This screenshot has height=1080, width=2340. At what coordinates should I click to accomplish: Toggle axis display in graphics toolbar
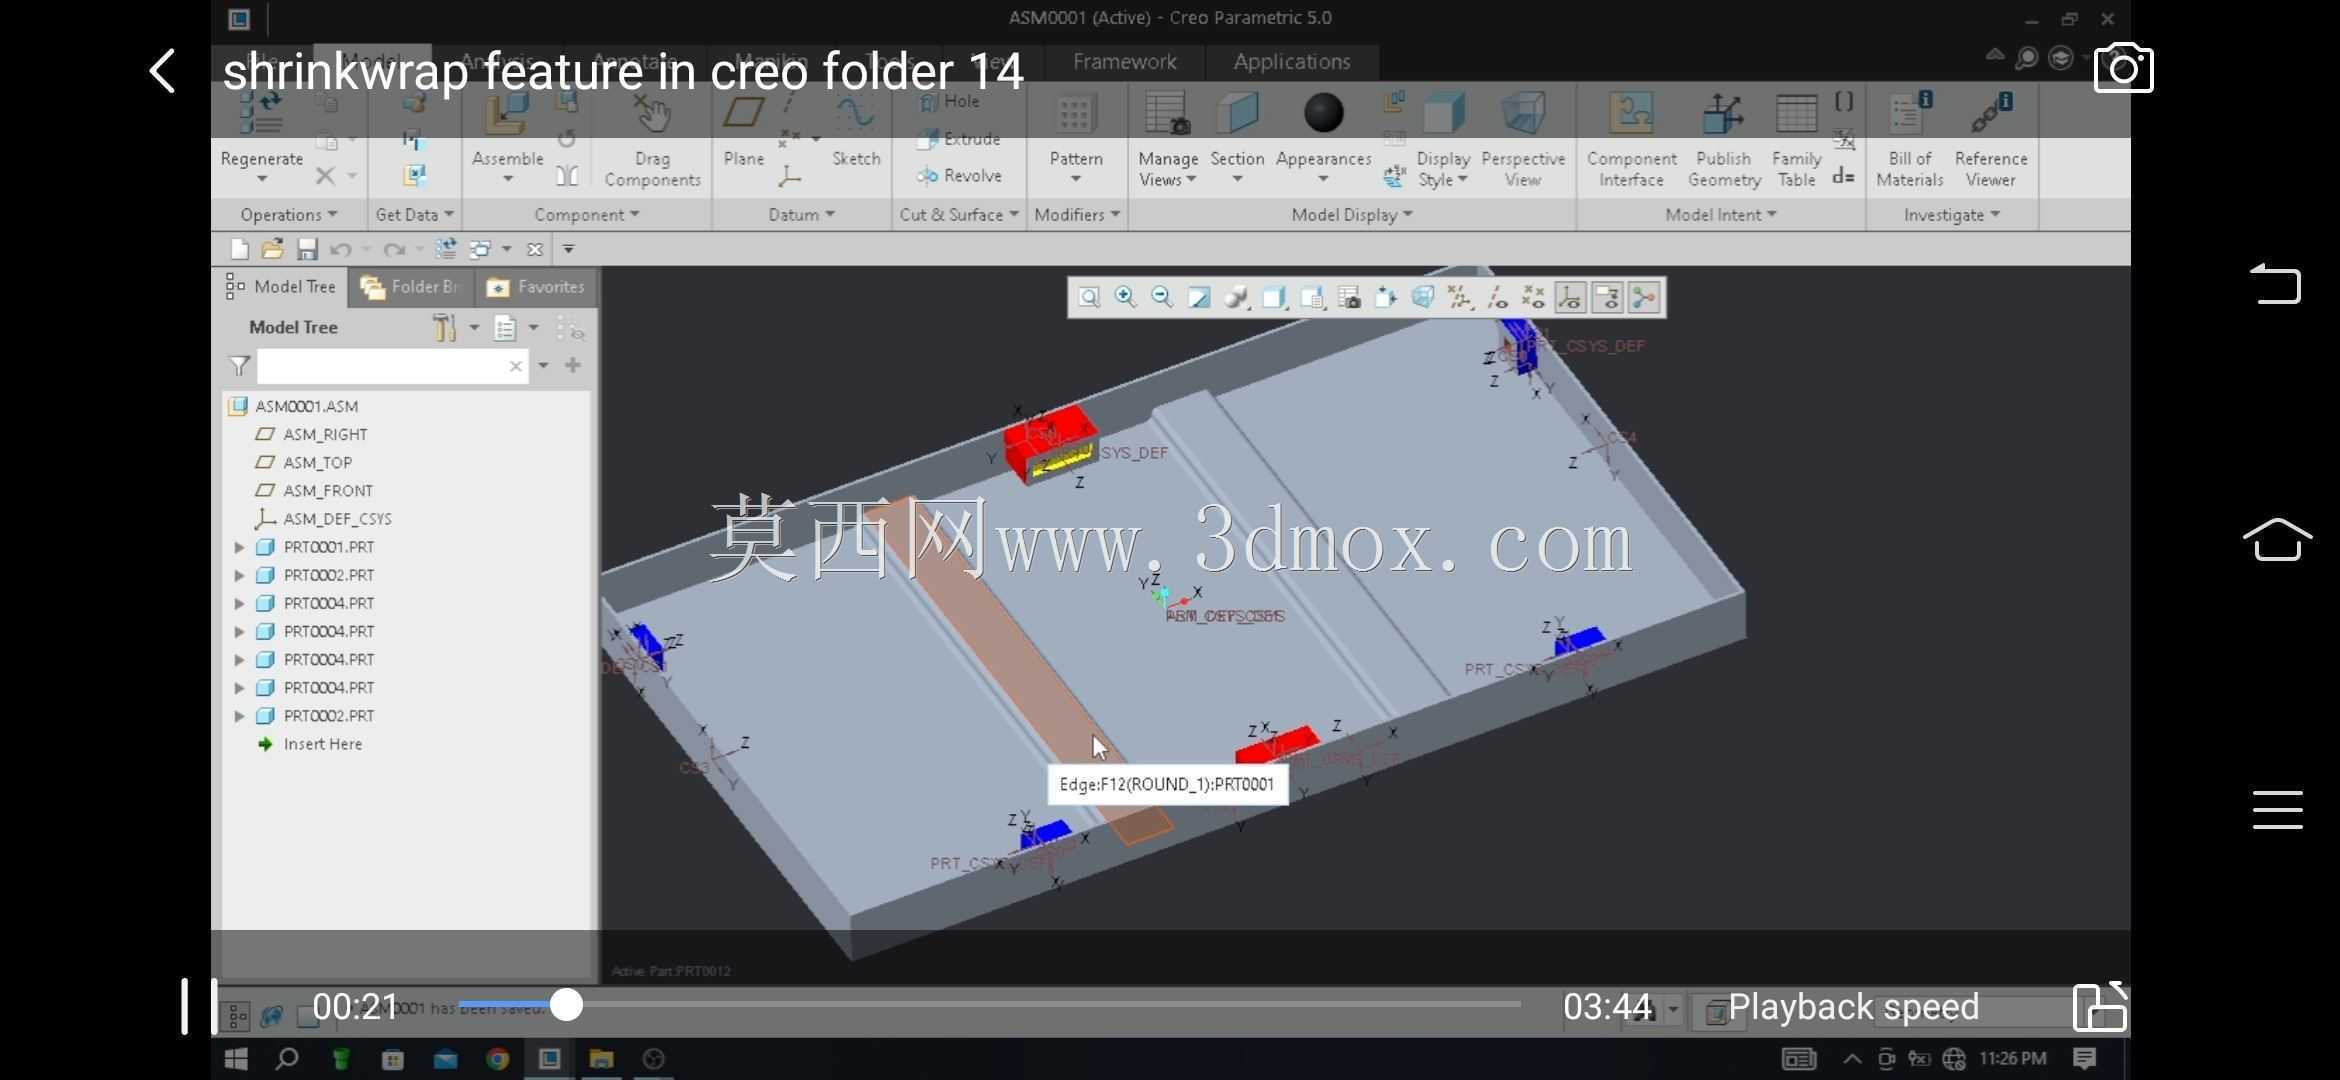pos(1497,297)
